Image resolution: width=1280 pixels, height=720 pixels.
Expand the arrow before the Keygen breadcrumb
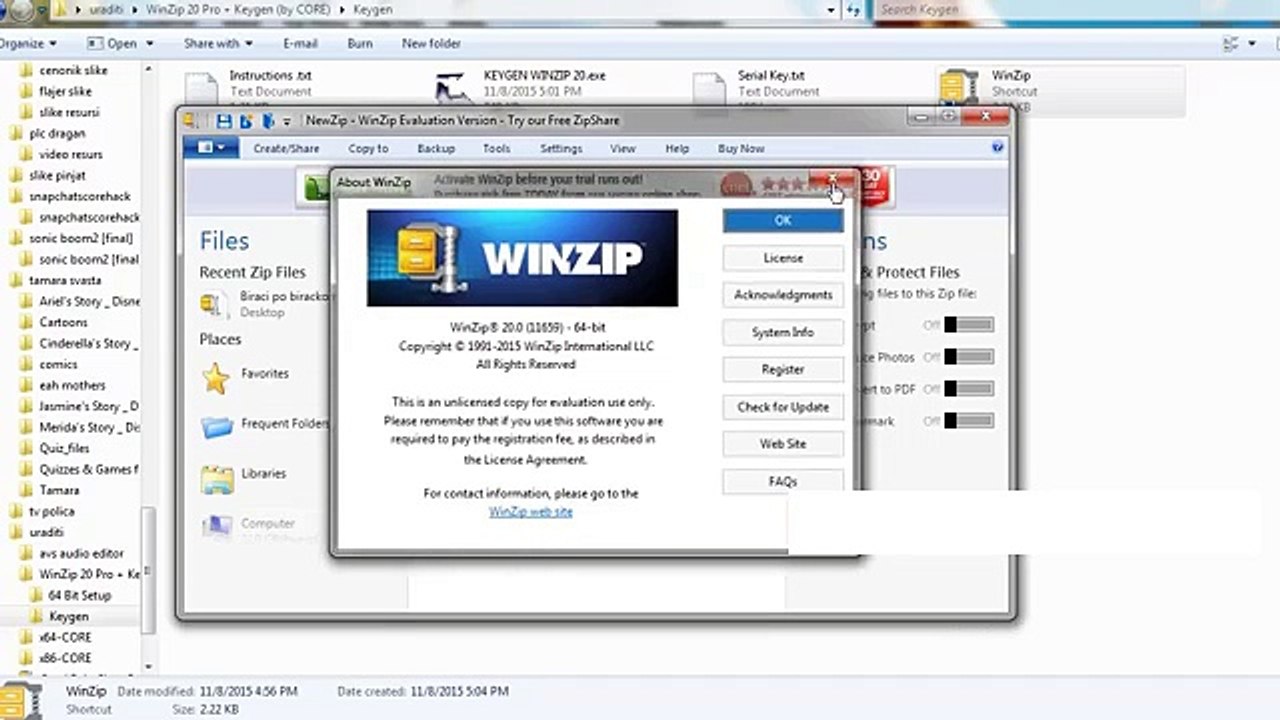343,10
